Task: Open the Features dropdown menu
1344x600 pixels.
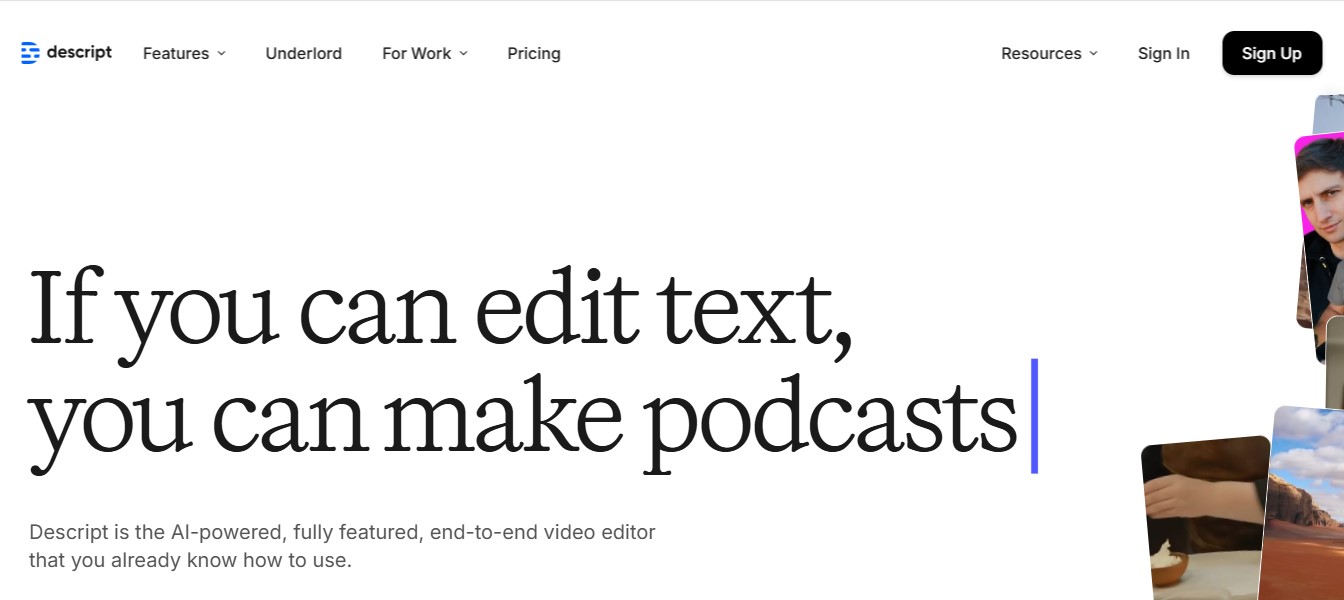Action: 185,53
